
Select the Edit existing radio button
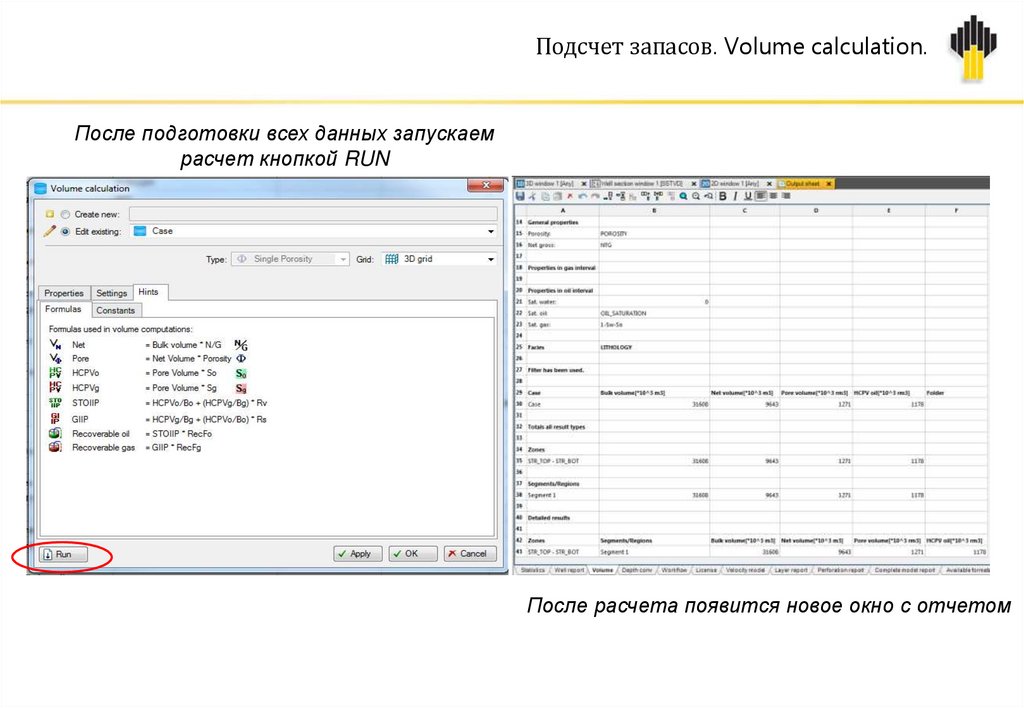tap(65, 231)
